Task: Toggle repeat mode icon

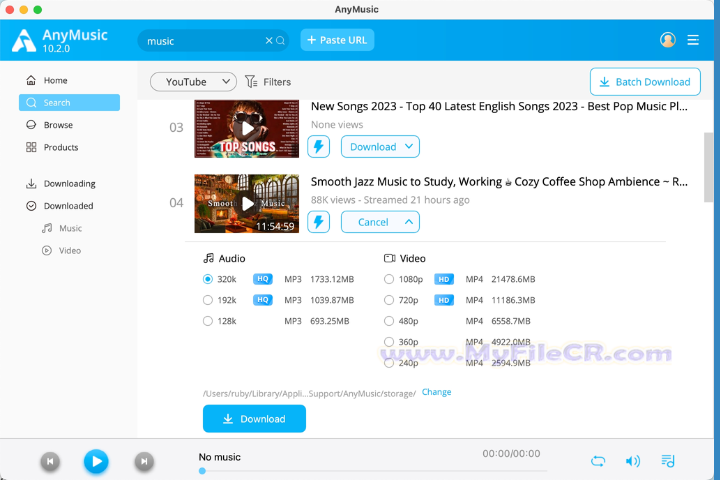Action: coord(598,461)
